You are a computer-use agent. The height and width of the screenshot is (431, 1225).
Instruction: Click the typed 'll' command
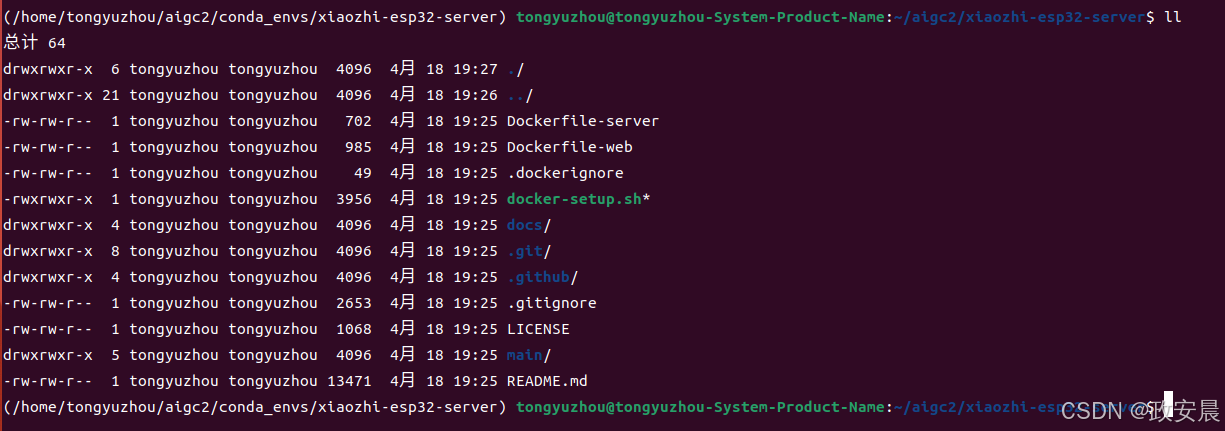(x=1172, y=17)
